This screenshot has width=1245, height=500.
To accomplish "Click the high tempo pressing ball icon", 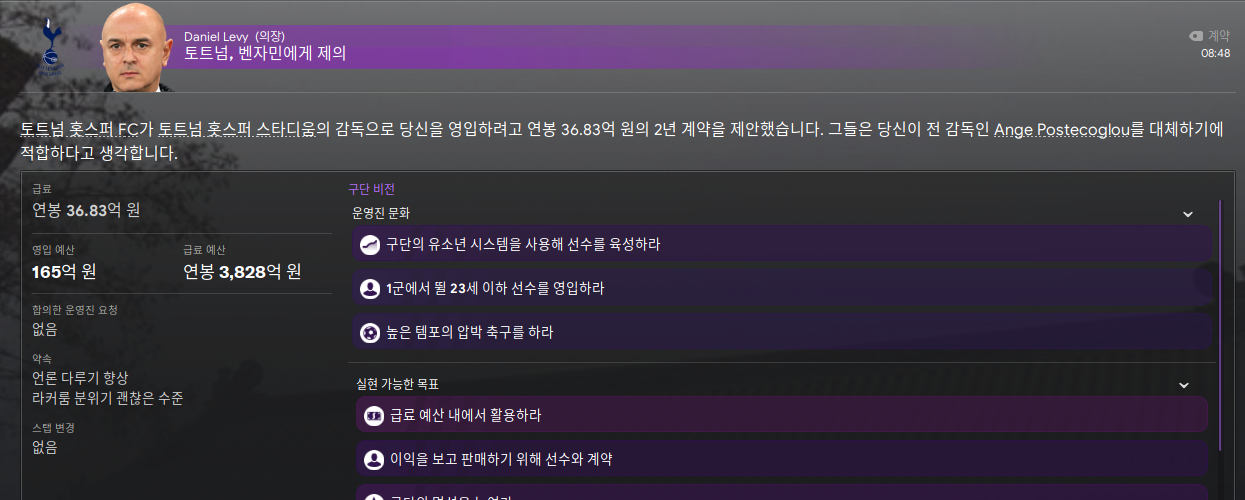I will click(370, 332).
